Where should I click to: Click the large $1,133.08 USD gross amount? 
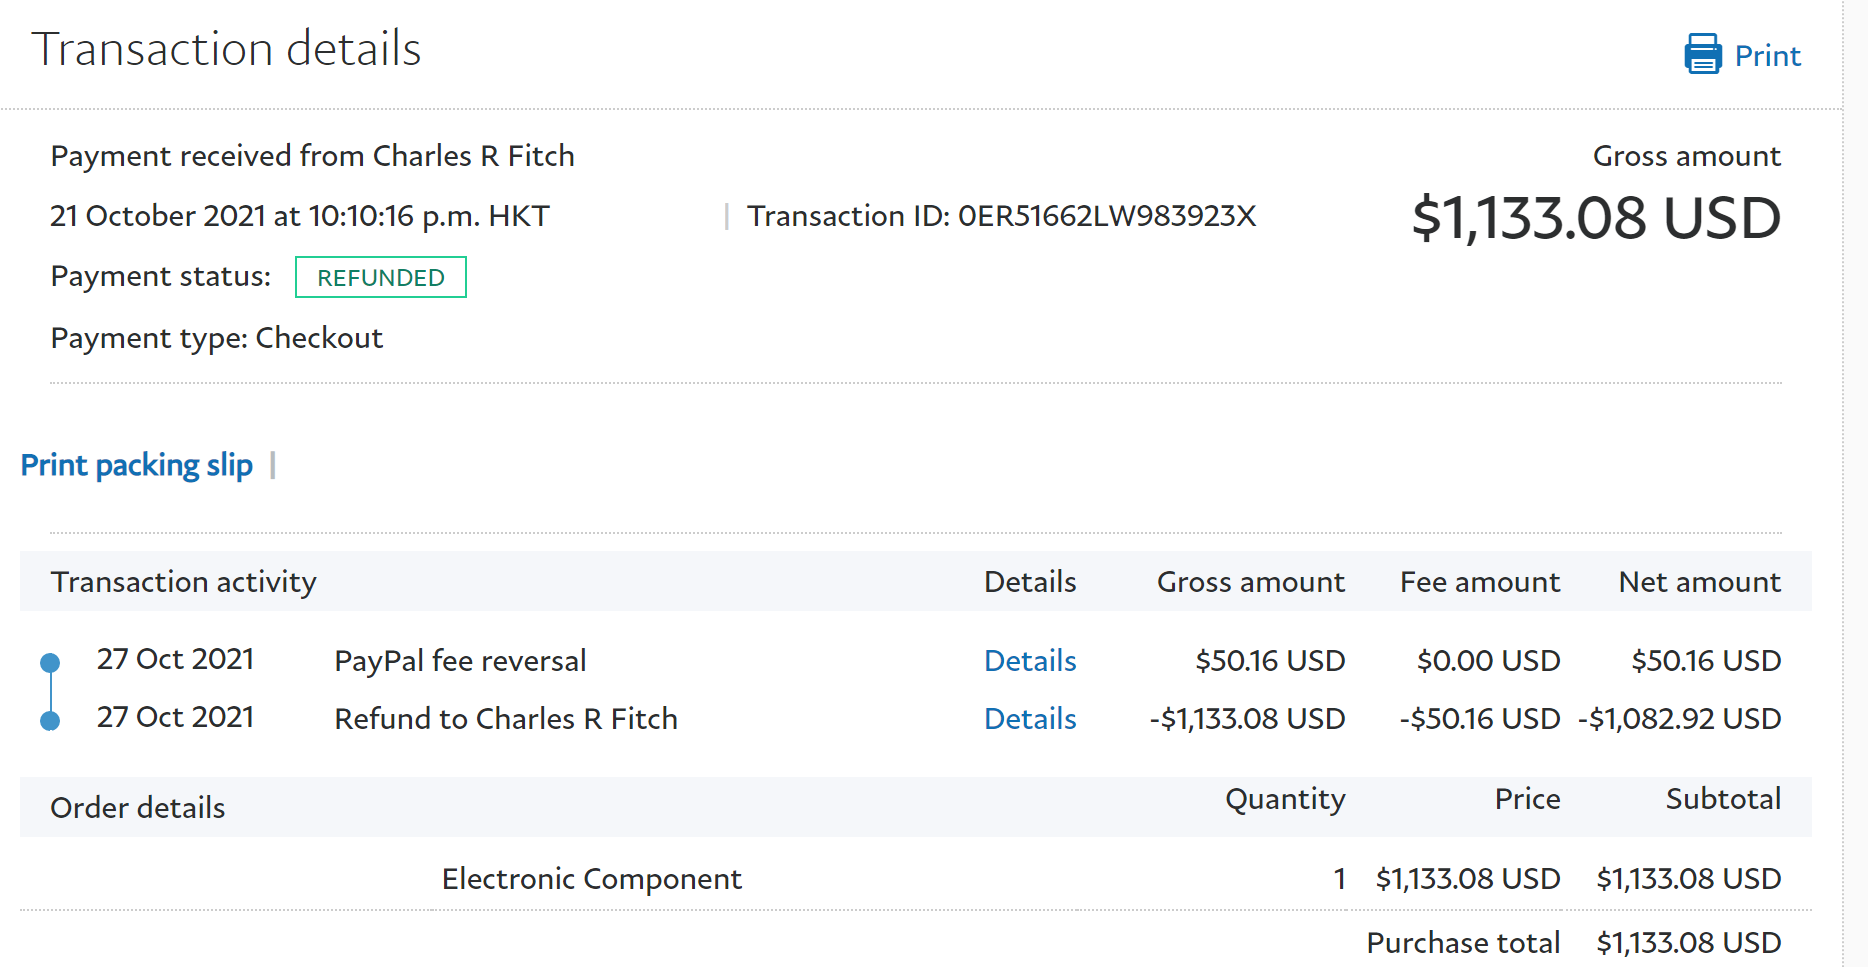pyautogui.click(x=1596, y=218)
